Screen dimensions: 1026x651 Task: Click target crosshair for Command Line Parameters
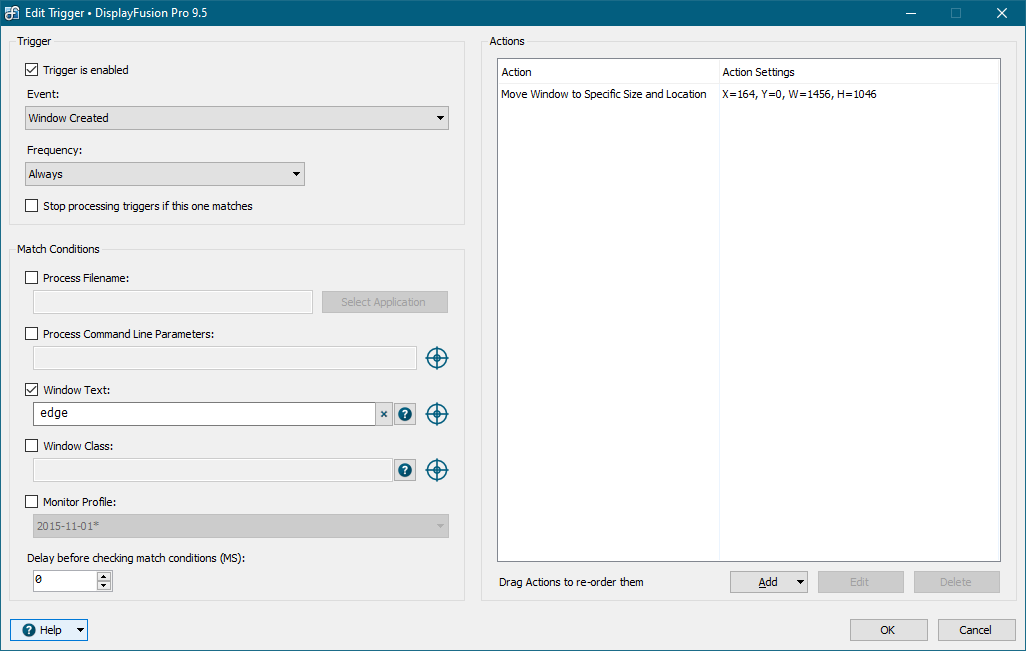[437, 358]
